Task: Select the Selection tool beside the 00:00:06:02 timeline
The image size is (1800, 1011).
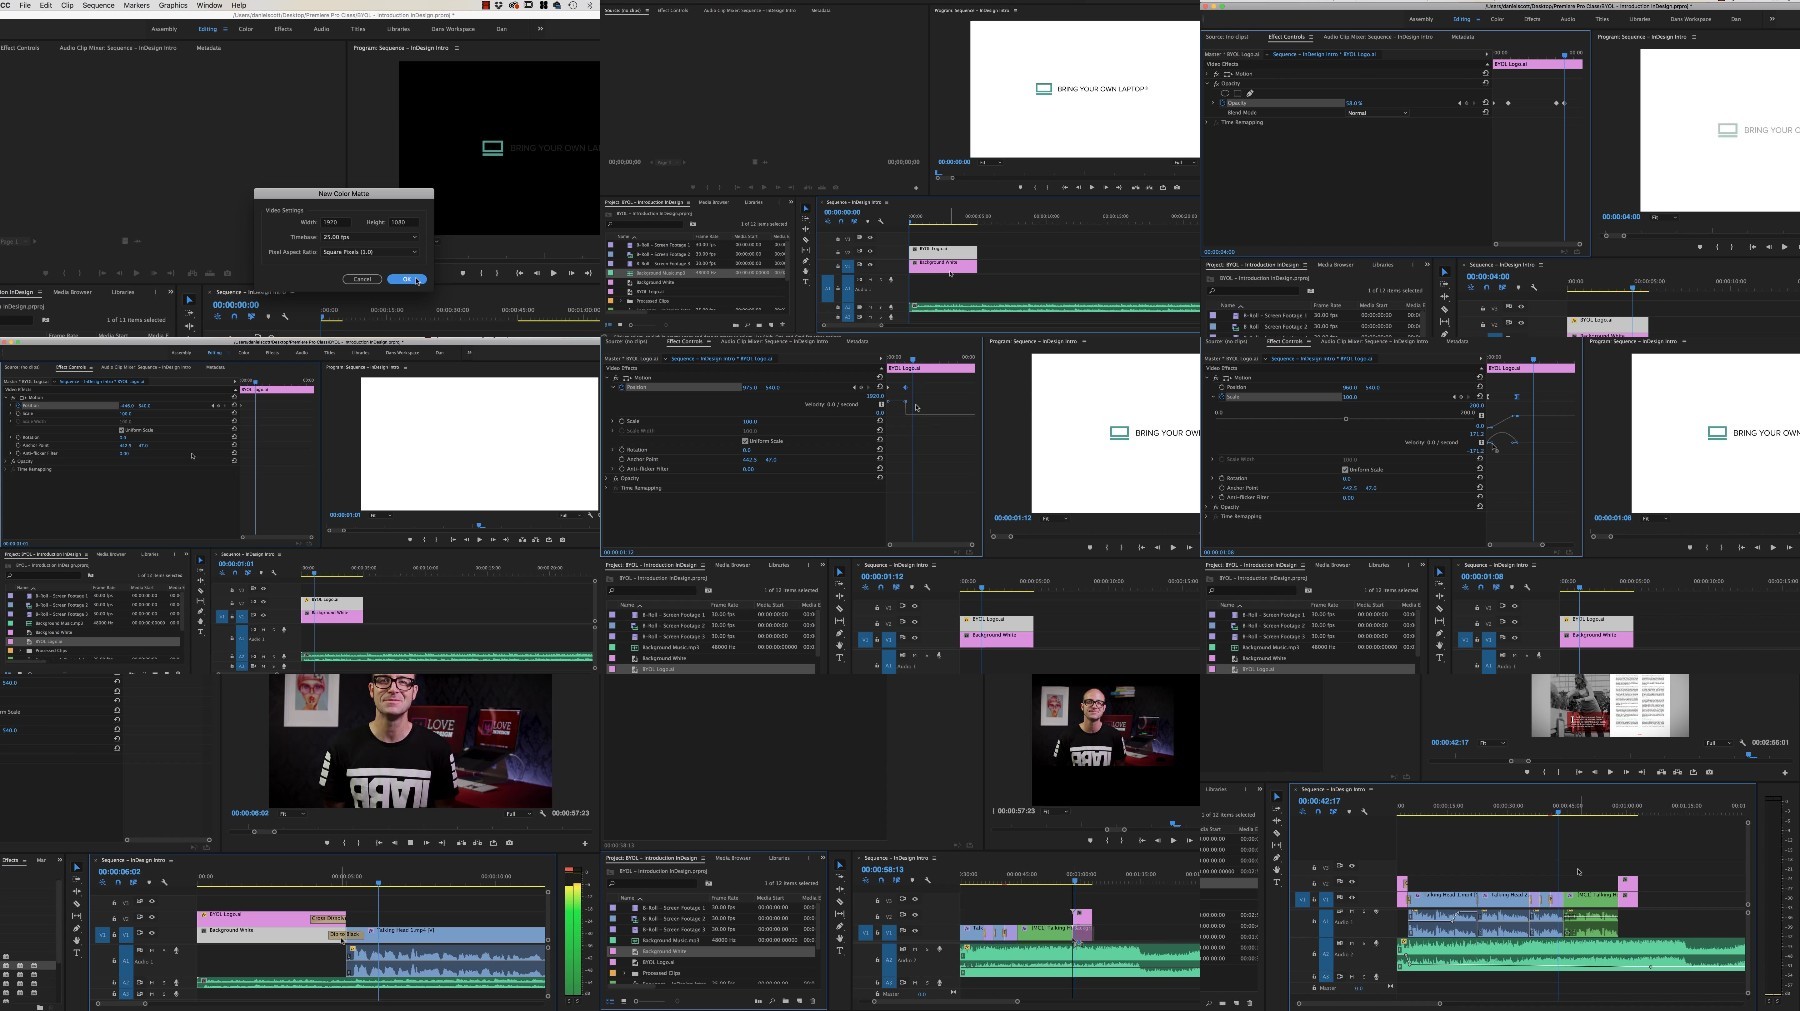Action: (x=76, y=868)
